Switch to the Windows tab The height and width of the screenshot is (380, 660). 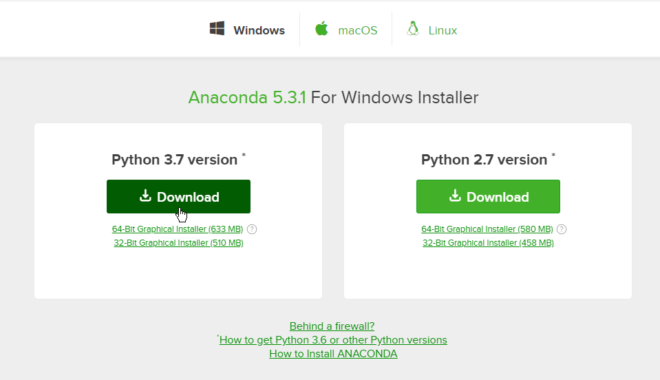(248, 29)
